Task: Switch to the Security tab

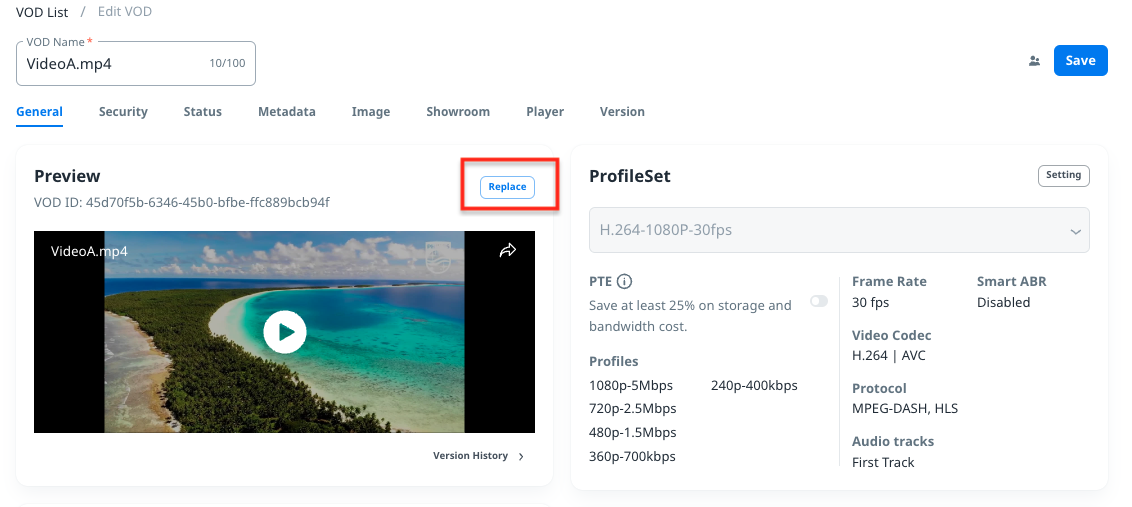Action: (x=123, y=112)
